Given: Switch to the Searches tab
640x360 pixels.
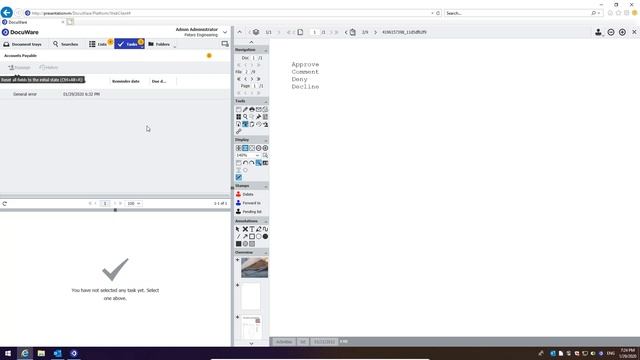Looking at the screenshot, I should (65, 44).
